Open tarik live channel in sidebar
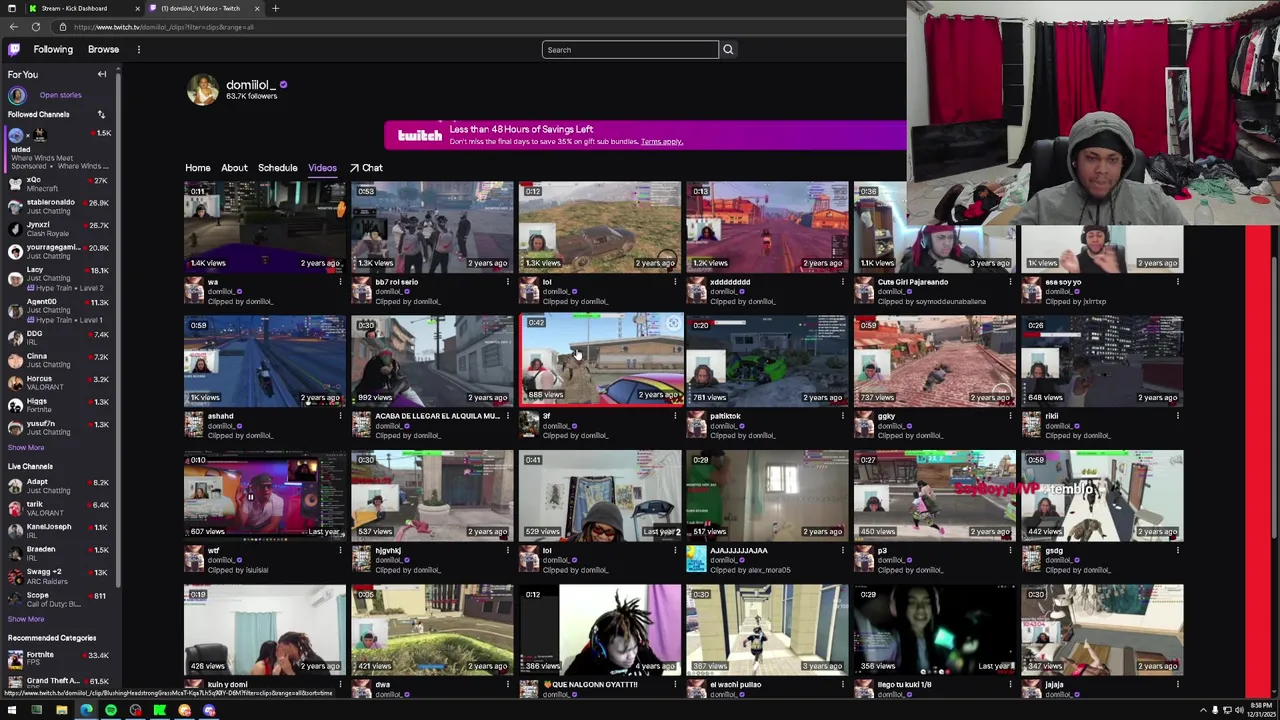Viewport: 1280px width, 720px height. tap(58, 508)
